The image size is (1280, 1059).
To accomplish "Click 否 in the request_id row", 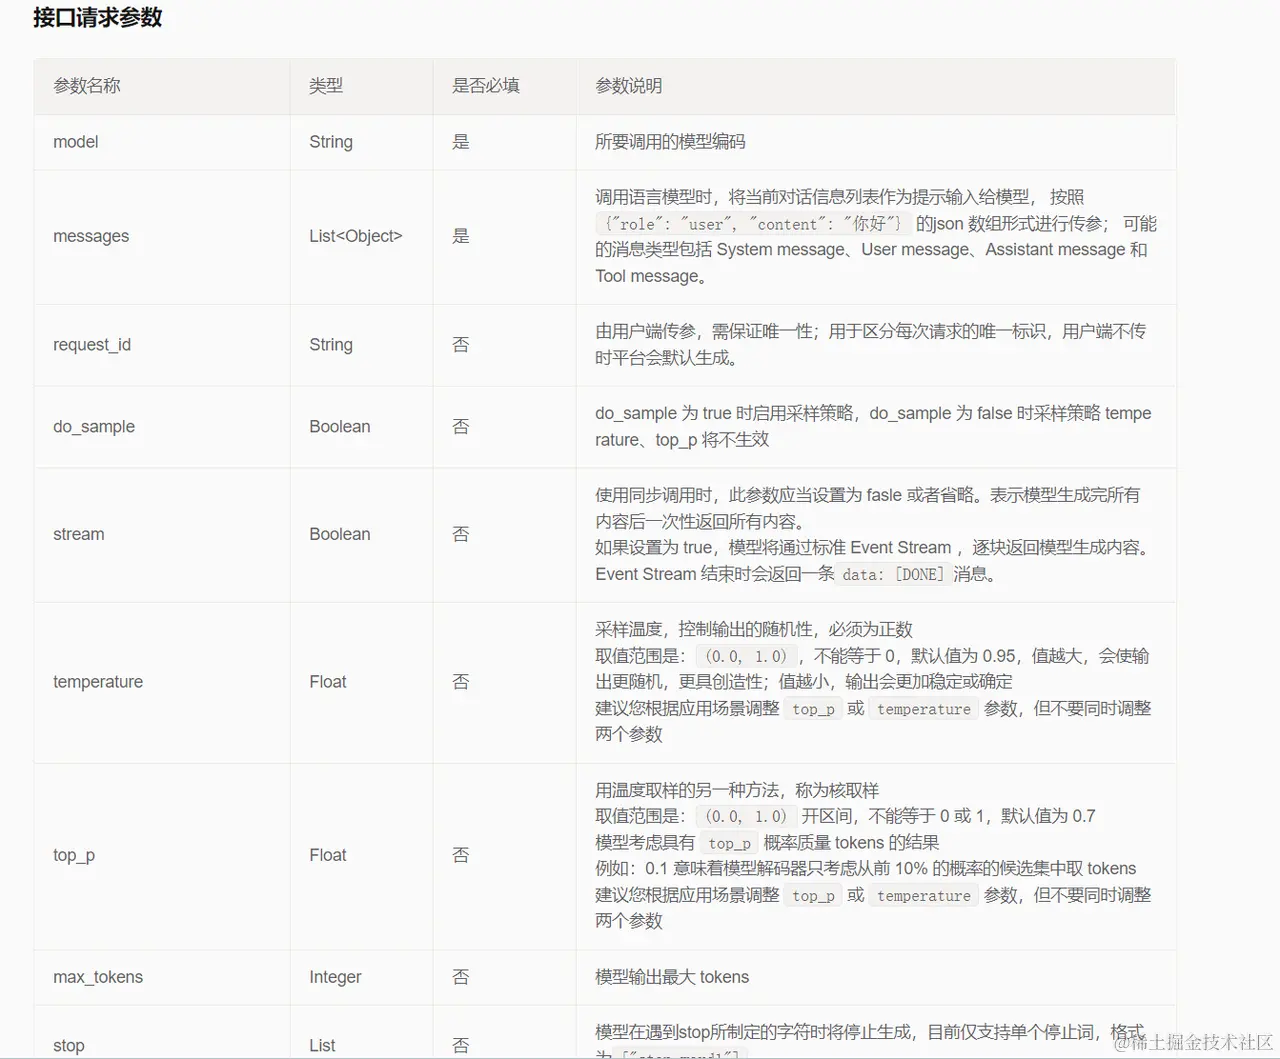I will [461, 345].
